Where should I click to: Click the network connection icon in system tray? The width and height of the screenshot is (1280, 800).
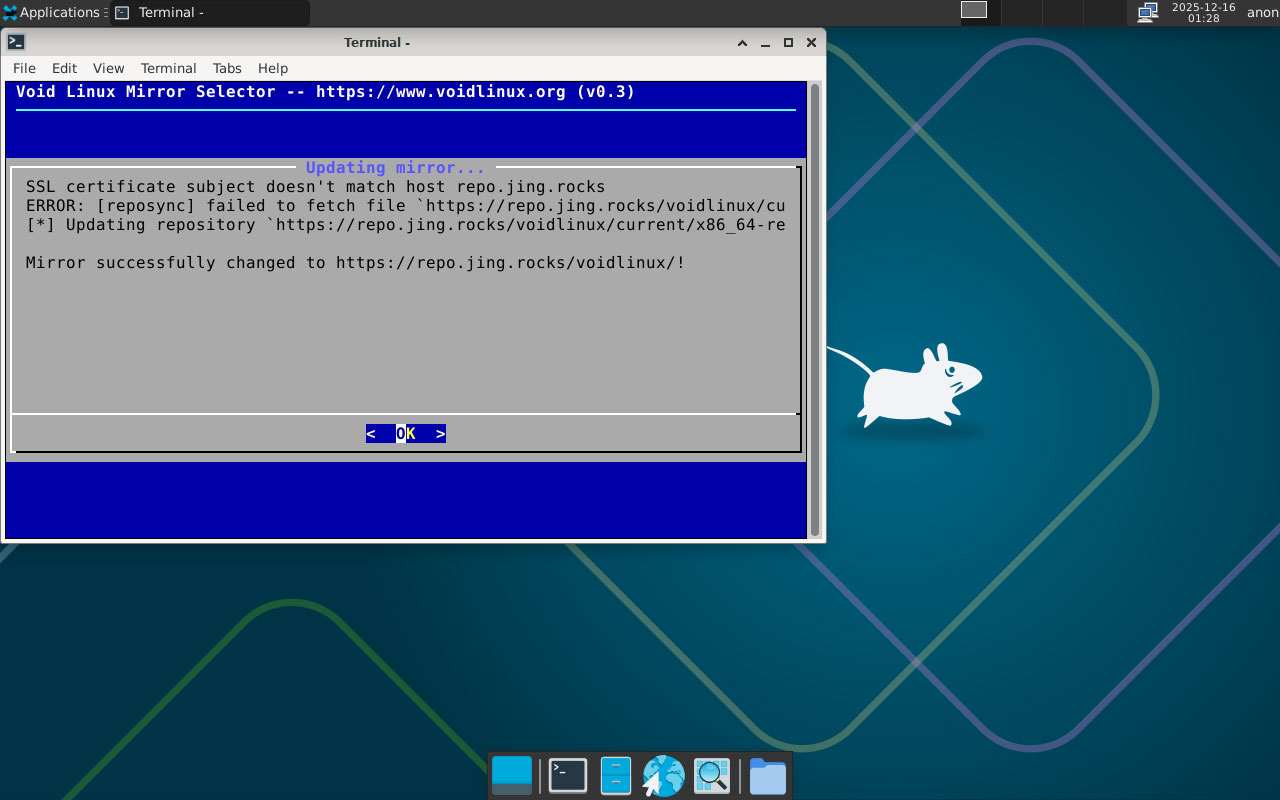[x=1148, y=12]
